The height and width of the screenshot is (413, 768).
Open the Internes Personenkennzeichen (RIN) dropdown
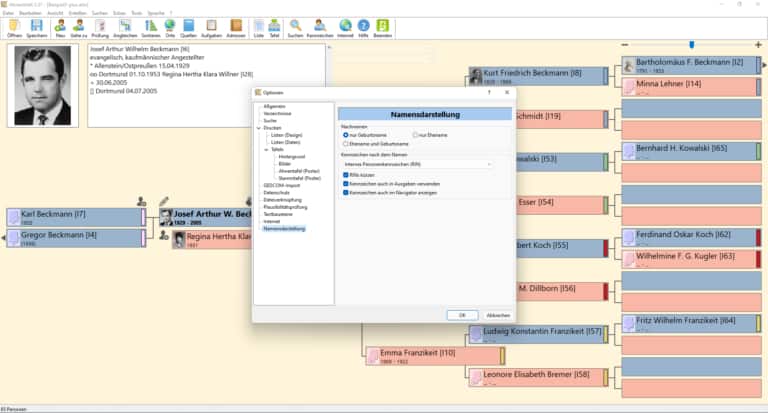(417, 165)
